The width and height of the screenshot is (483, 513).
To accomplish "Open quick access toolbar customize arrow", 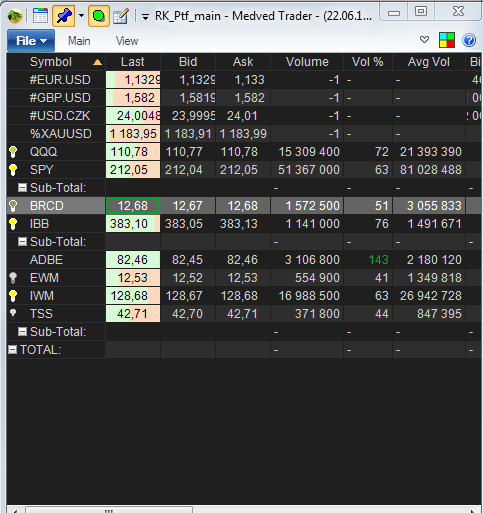I will tap(145, 16).
